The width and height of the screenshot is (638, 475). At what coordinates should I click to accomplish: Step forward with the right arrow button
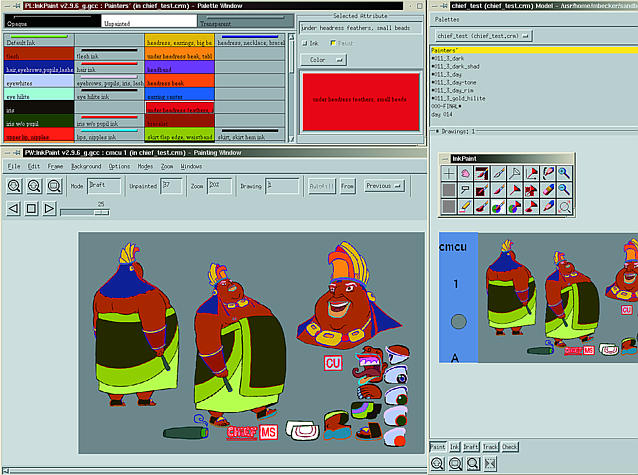pyautogui.click(x=49, y=209)
